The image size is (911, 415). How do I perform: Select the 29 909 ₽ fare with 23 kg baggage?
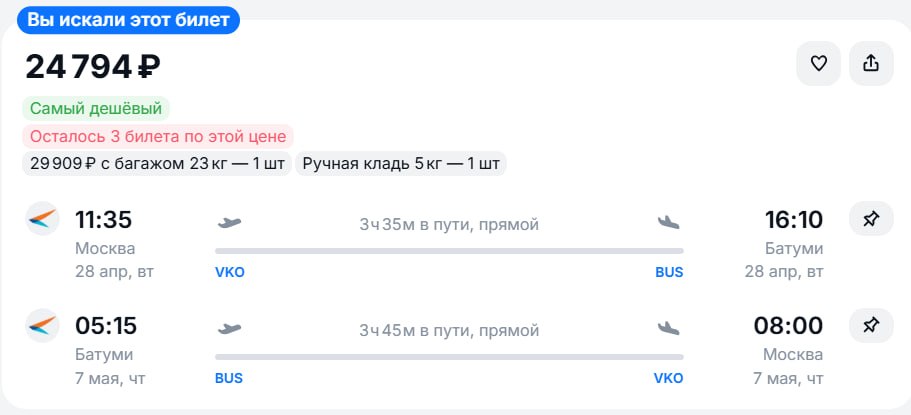(x=157, y=163)
